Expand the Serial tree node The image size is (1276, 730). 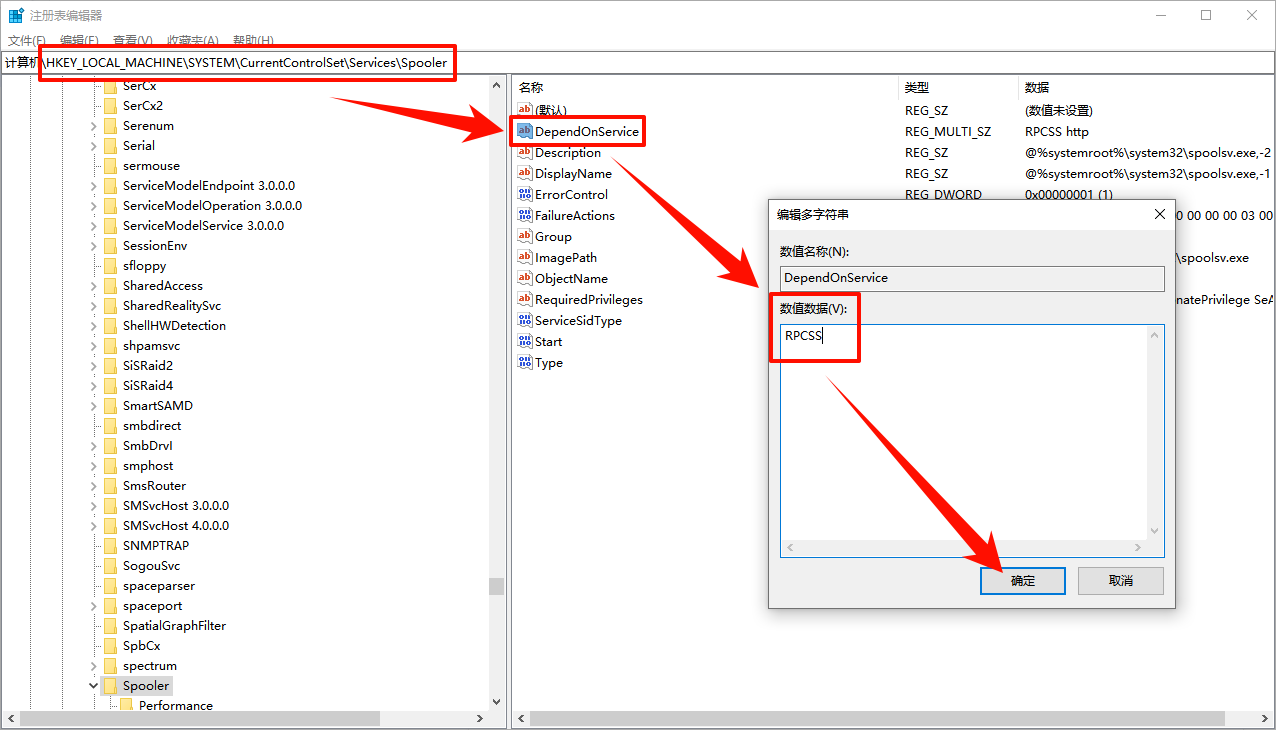tap(93, 146)
